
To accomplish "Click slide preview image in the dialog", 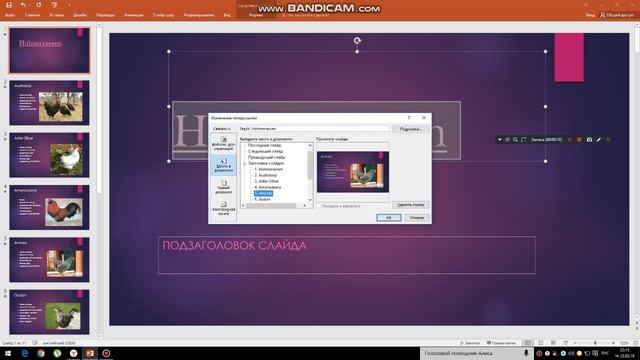I will click(353, 172).
